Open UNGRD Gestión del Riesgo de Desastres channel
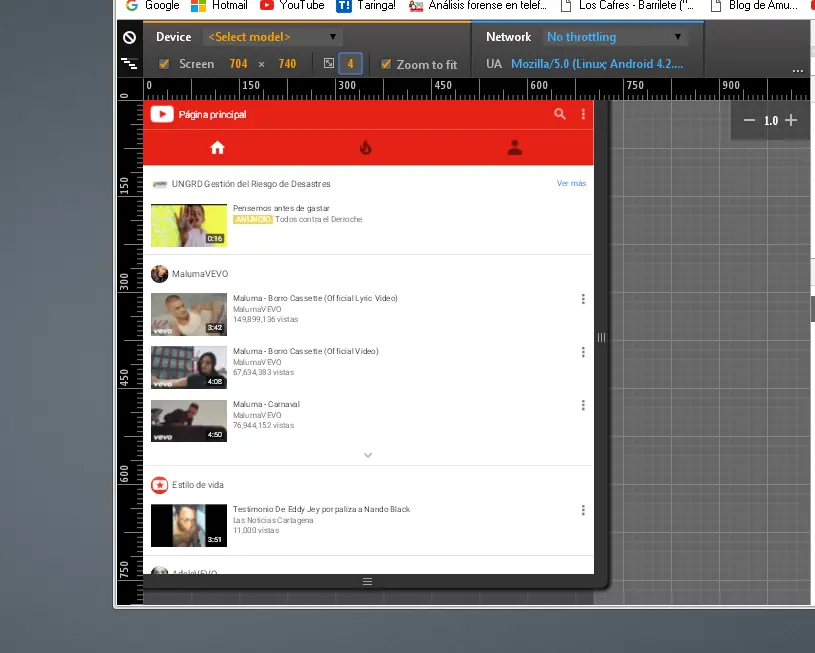815x653 pixels. click(251, 184)
